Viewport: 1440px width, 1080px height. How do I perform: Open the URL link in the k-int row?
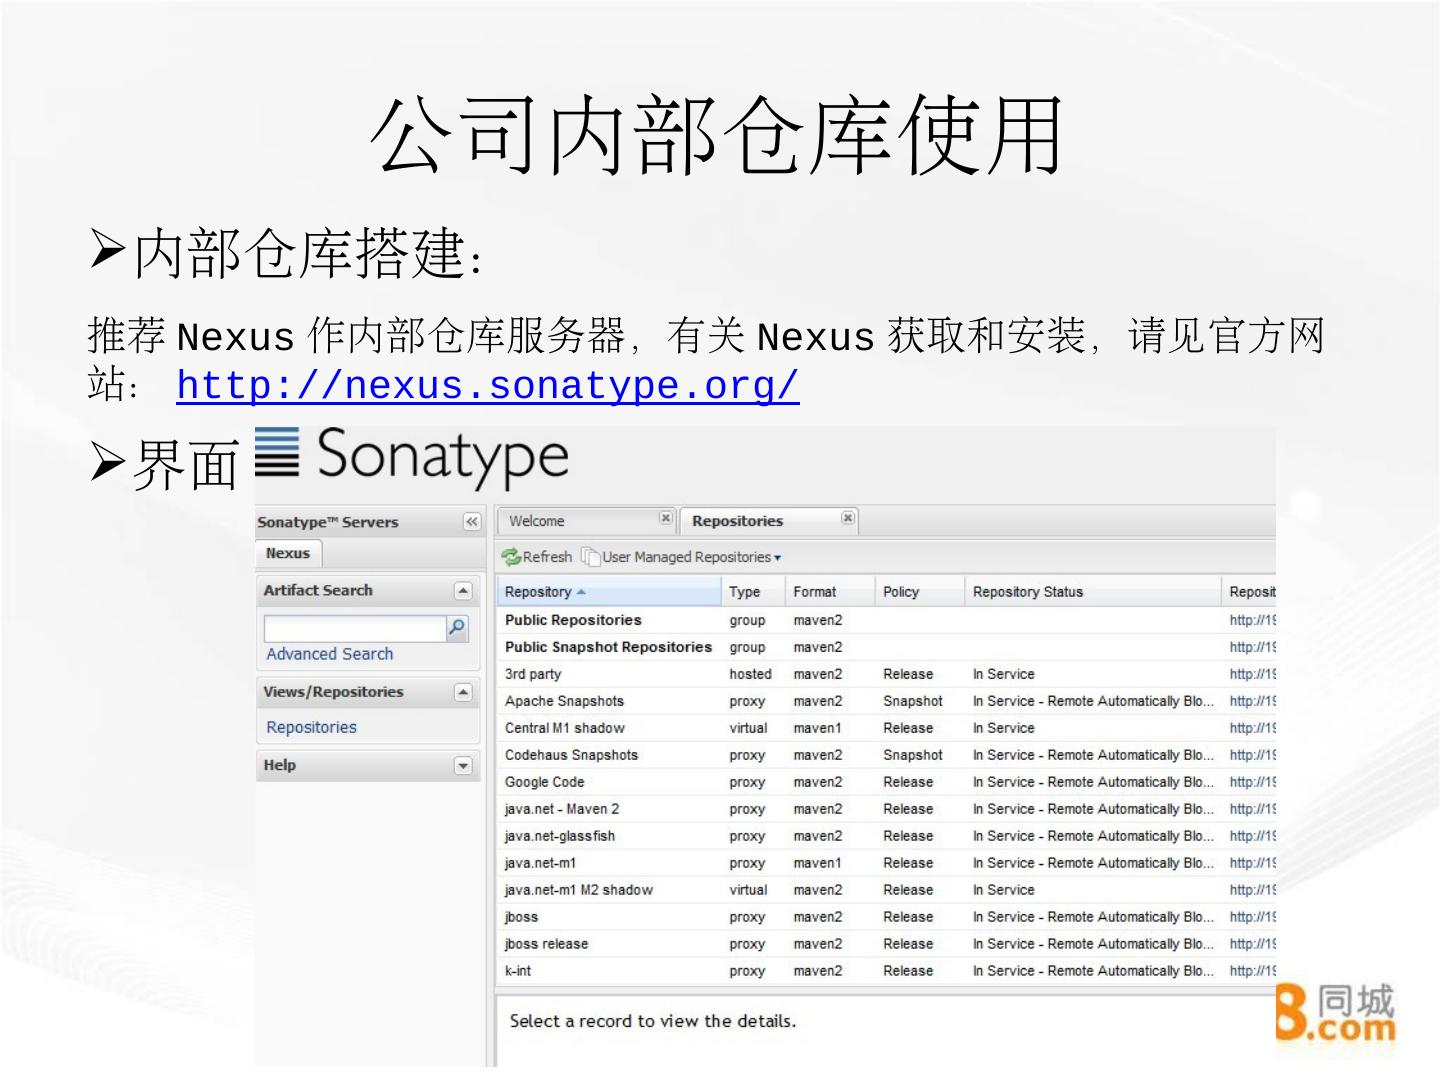1253,971
